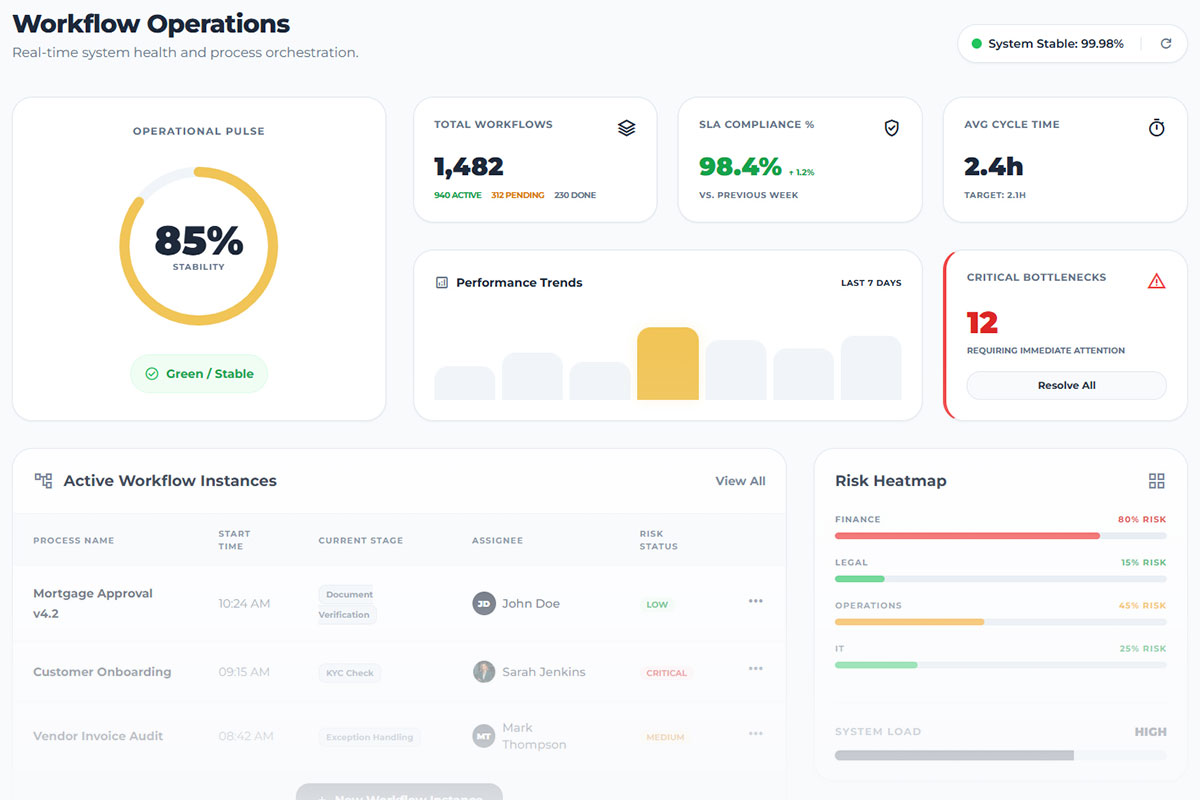Click John Doe's JD avatar
Viewport: 1200px width, 800px height.
(x=484, y=604)
